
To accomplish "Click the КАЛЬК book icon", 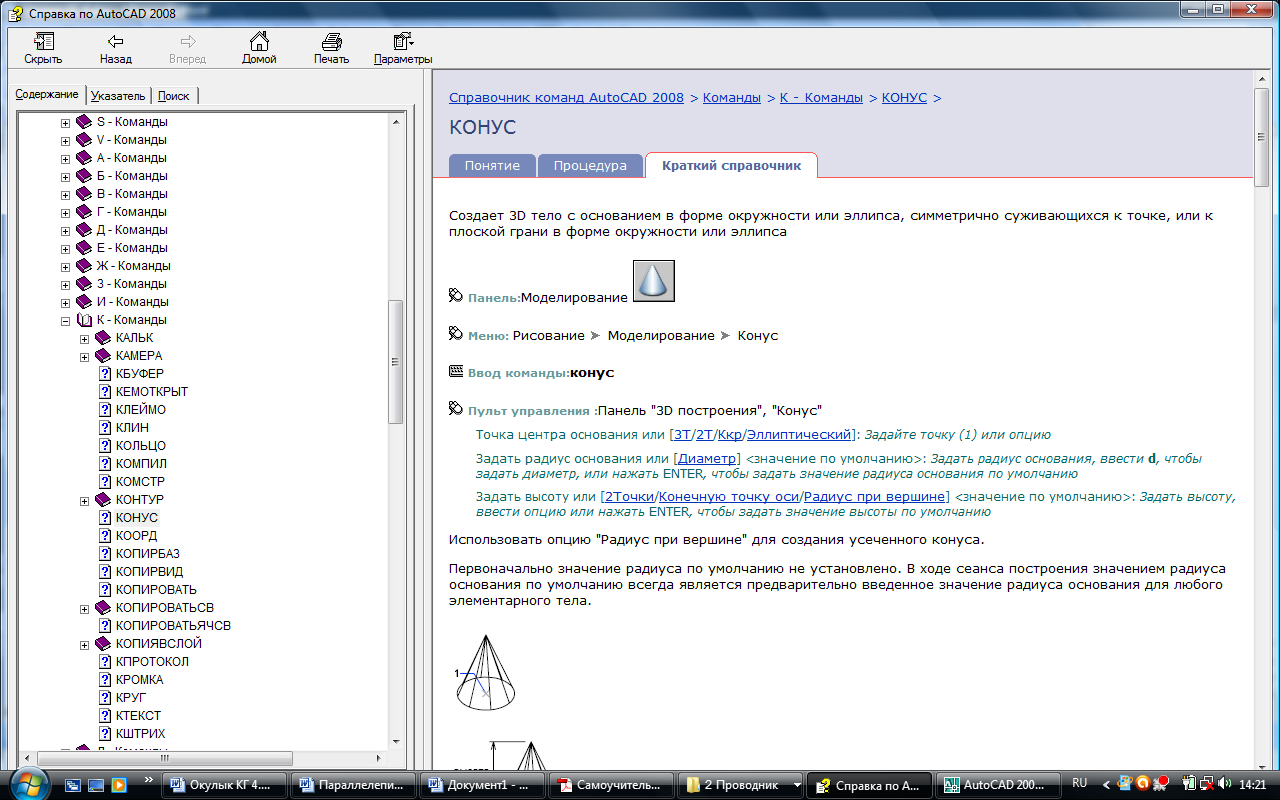I will coord(103,338).
